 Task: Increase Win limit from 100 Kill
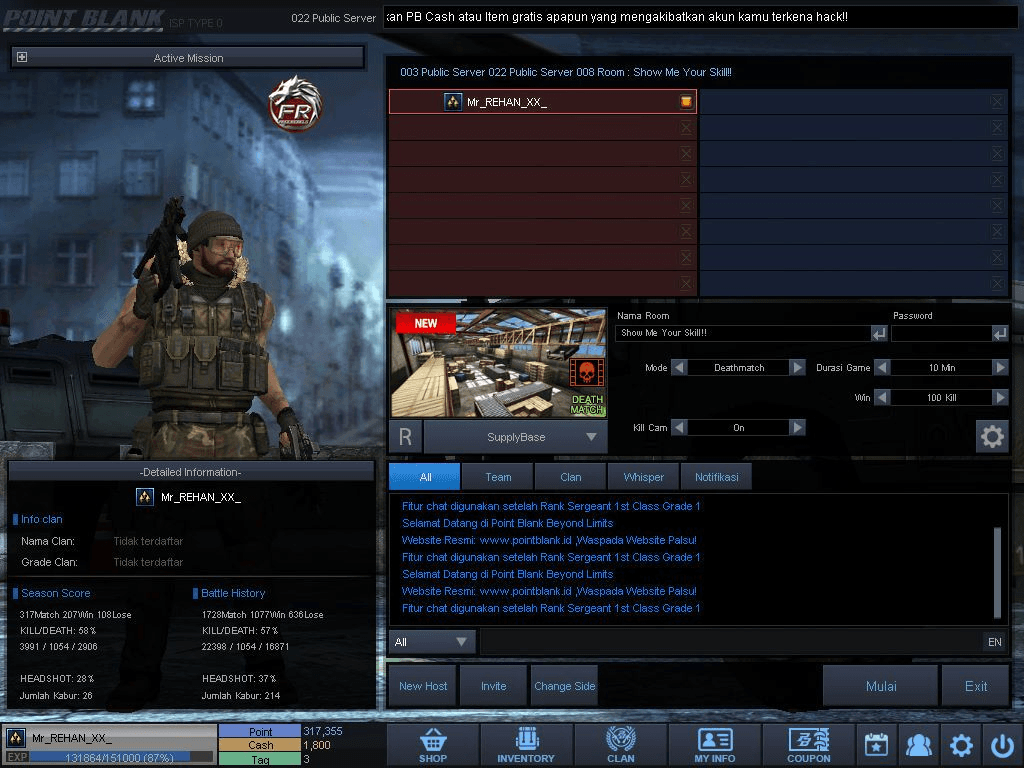tap(1000, 398)
